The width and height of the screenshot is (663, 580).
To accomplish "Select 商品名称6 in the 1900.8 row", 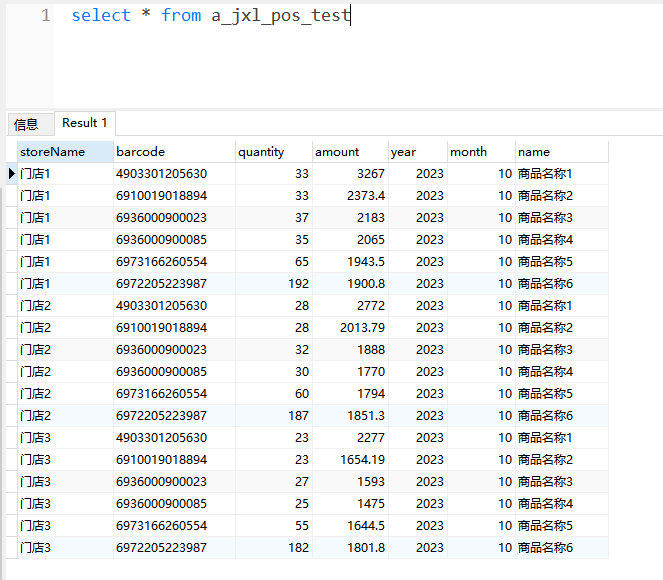I will (562, 284).
